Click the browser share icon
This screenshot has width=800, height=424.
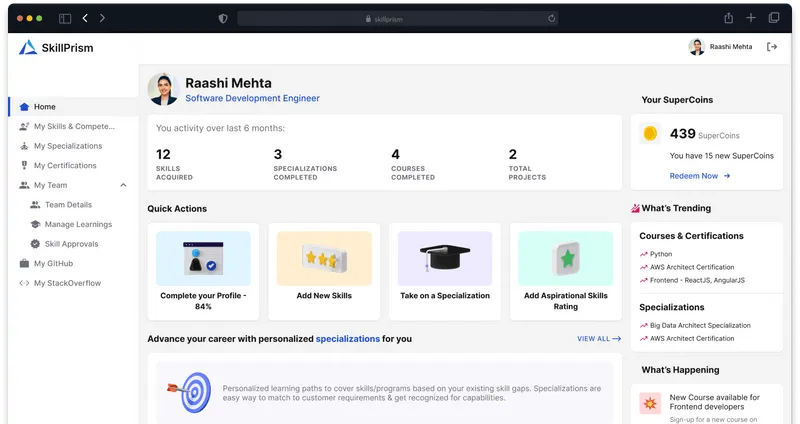point(729,18)
